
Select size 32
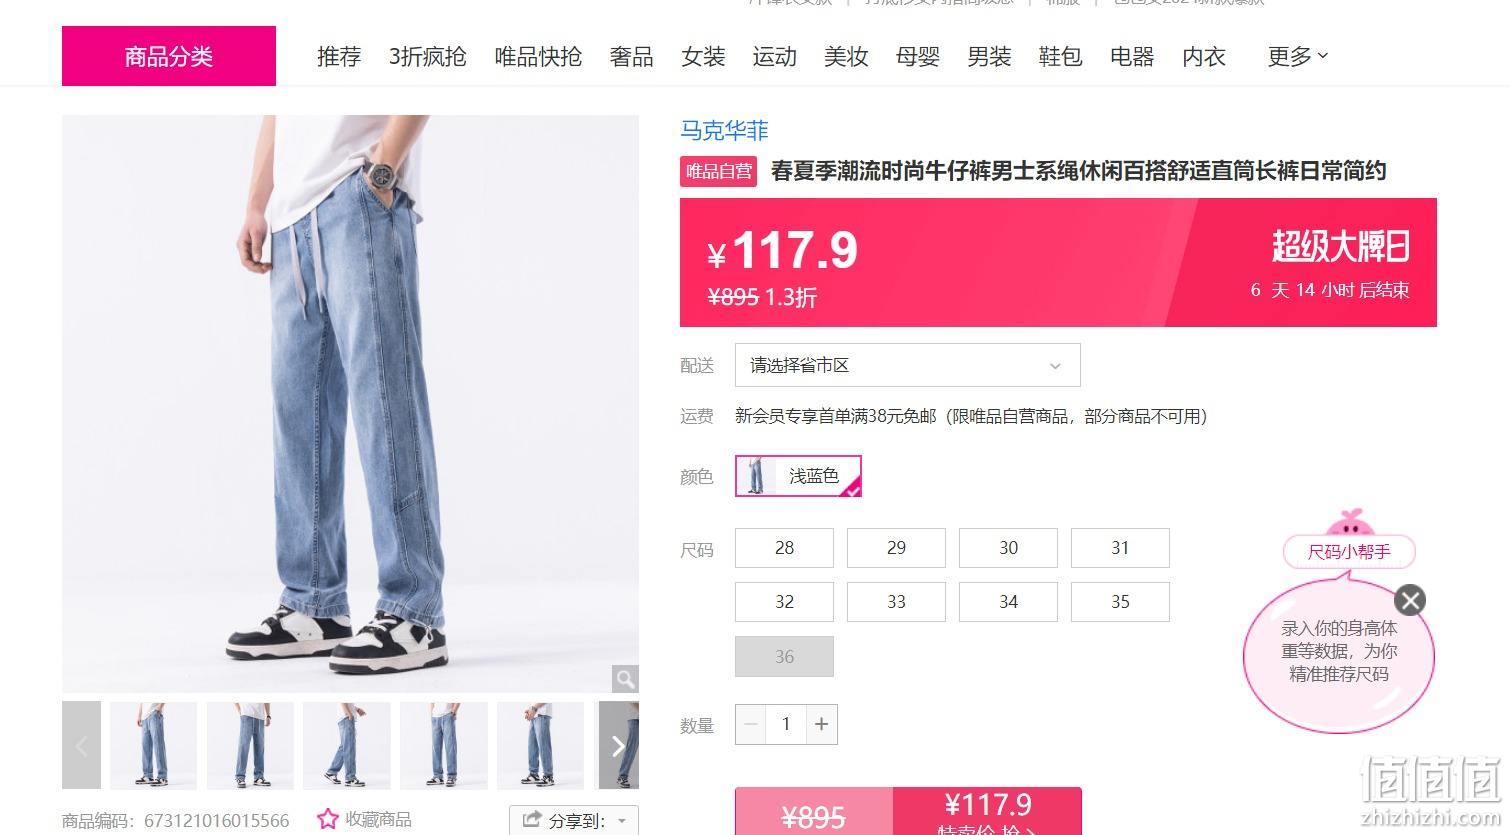point(784,602)
